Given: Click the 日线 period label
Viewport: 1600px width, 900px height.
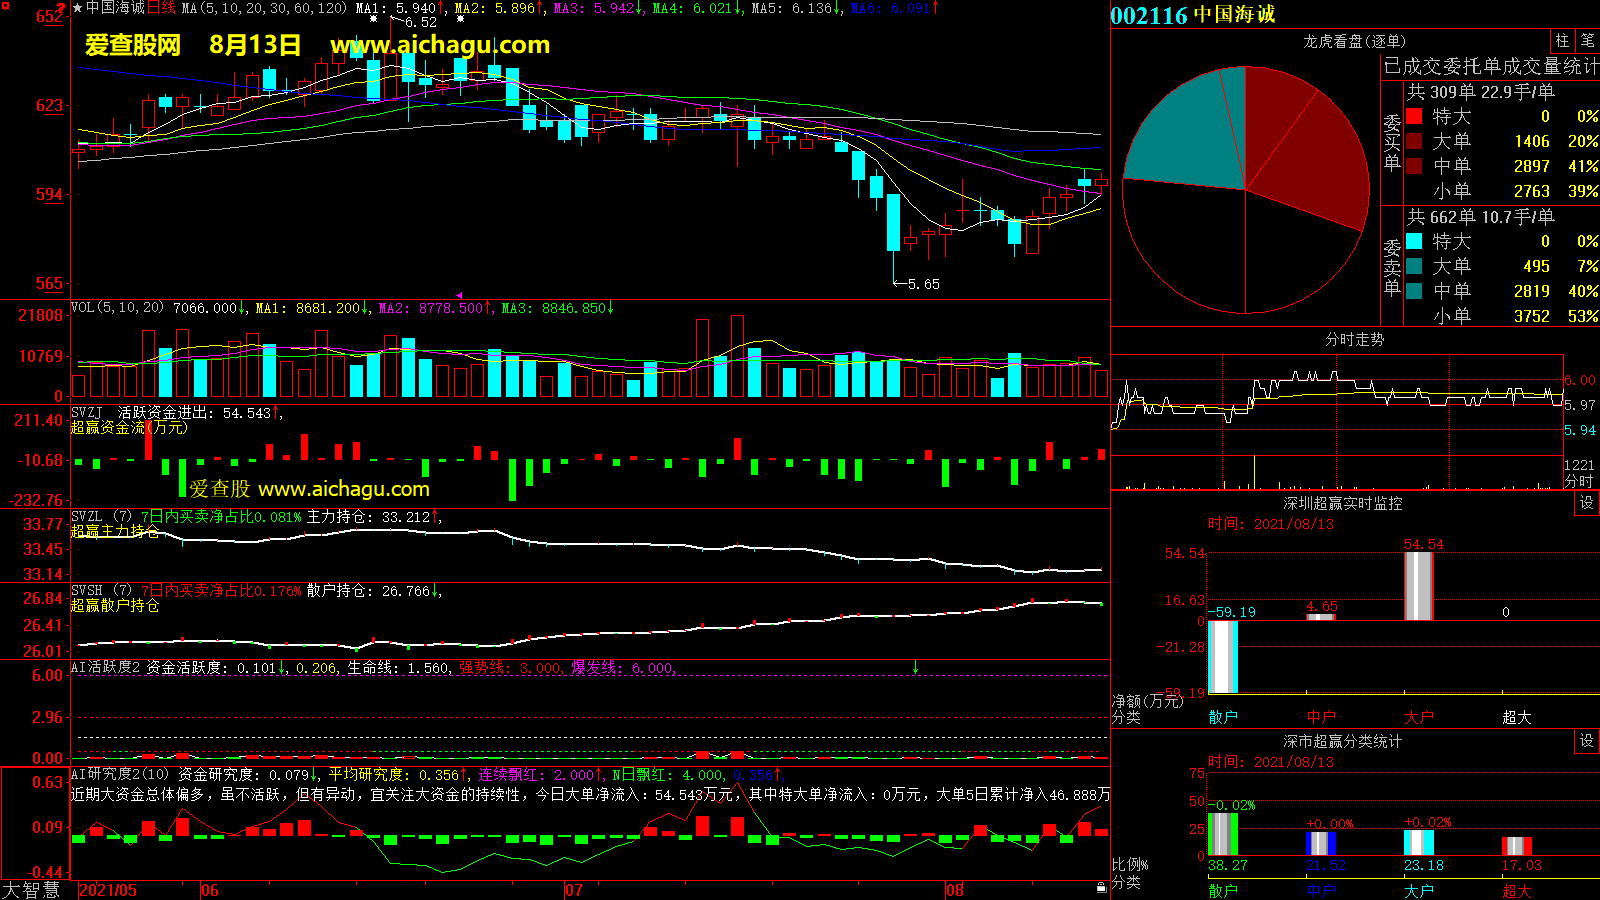Looking at the screenshot, I should [x=161, y=8].
